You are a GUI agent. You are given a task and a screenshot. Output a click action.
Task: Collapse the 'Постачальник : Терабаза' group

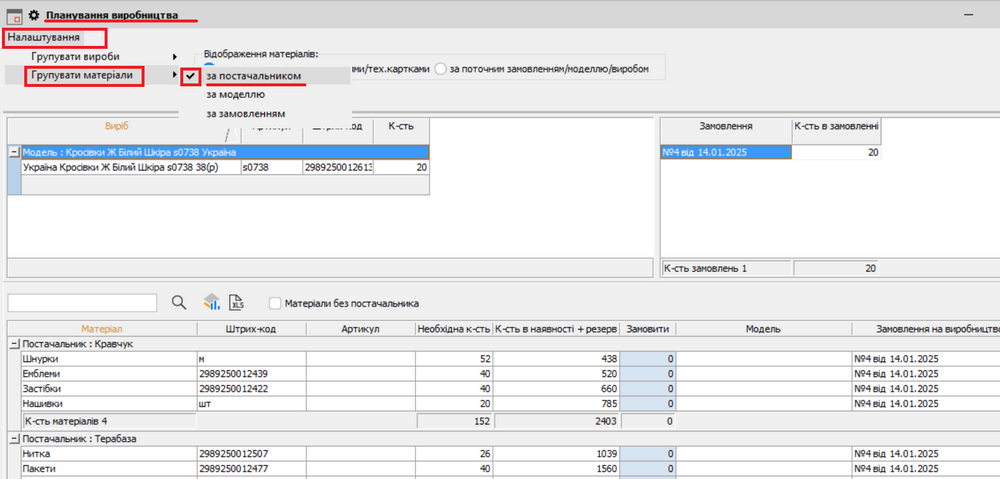[x=14, y=438]
